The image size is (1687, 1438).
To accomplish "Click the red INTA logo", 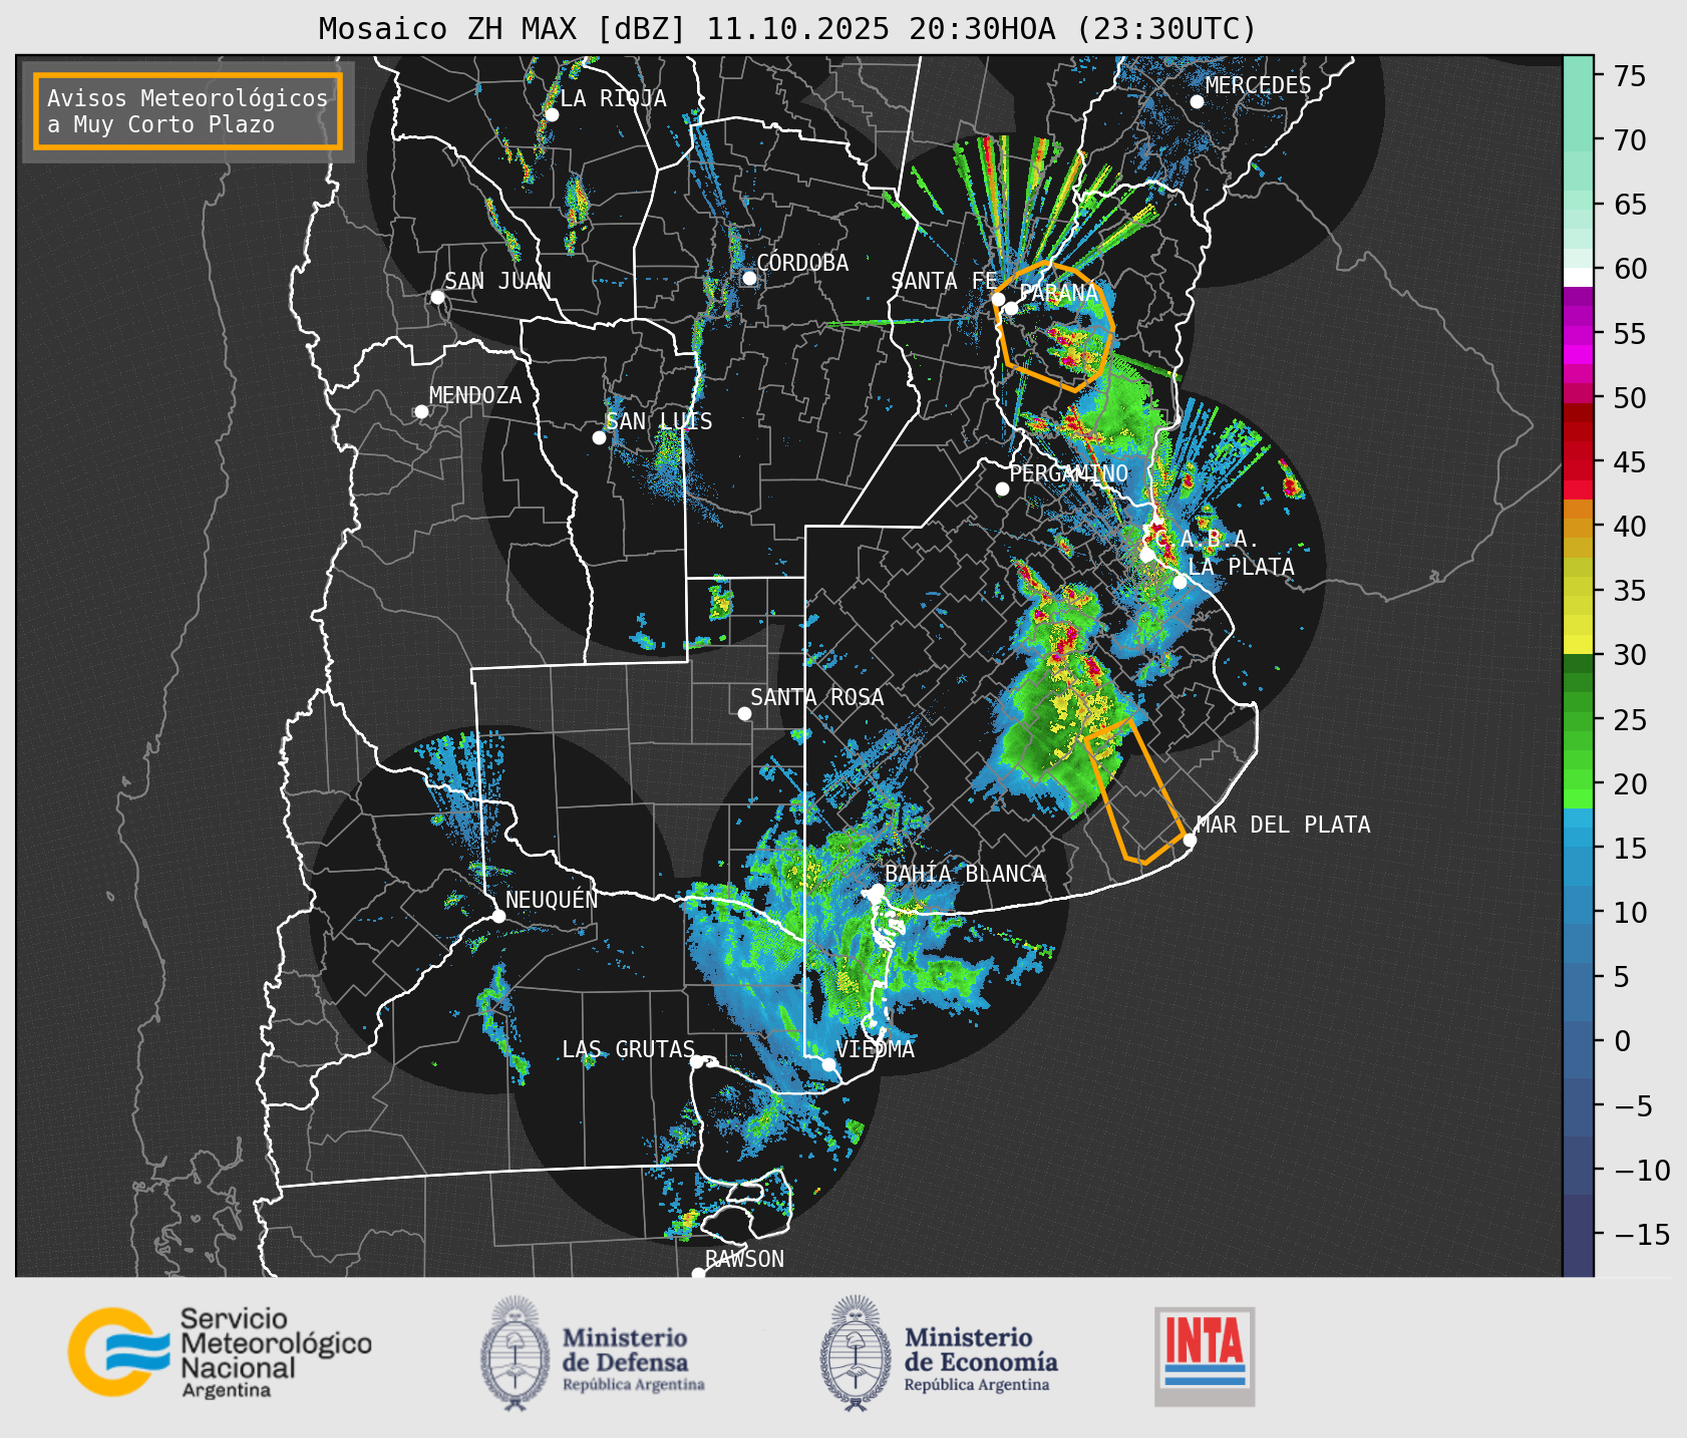I will coord(1205,1356).
